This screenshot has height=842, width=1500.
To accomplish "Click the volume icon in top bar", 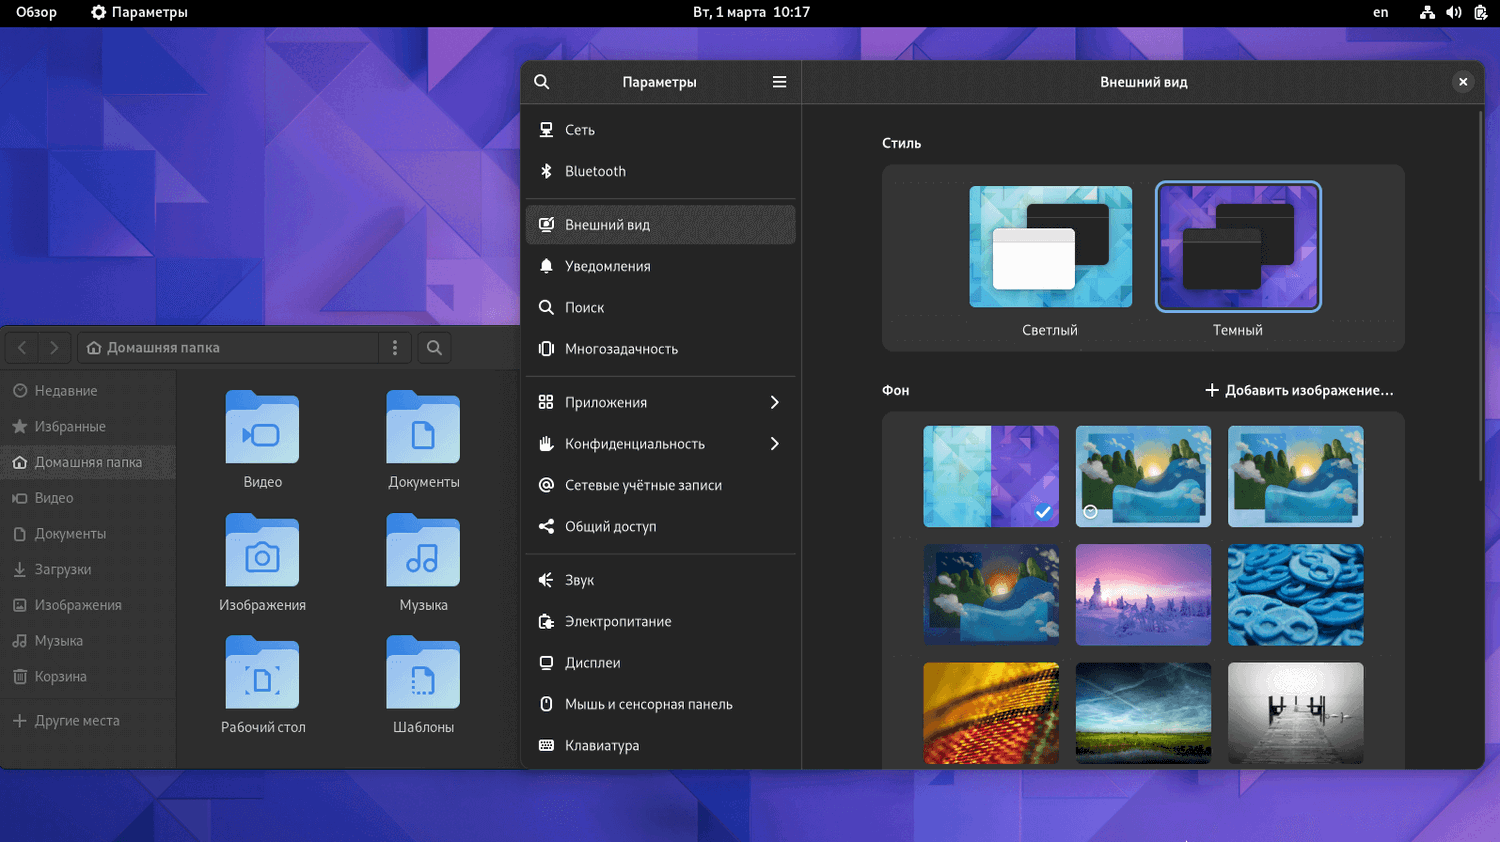I will [1453, 12].
